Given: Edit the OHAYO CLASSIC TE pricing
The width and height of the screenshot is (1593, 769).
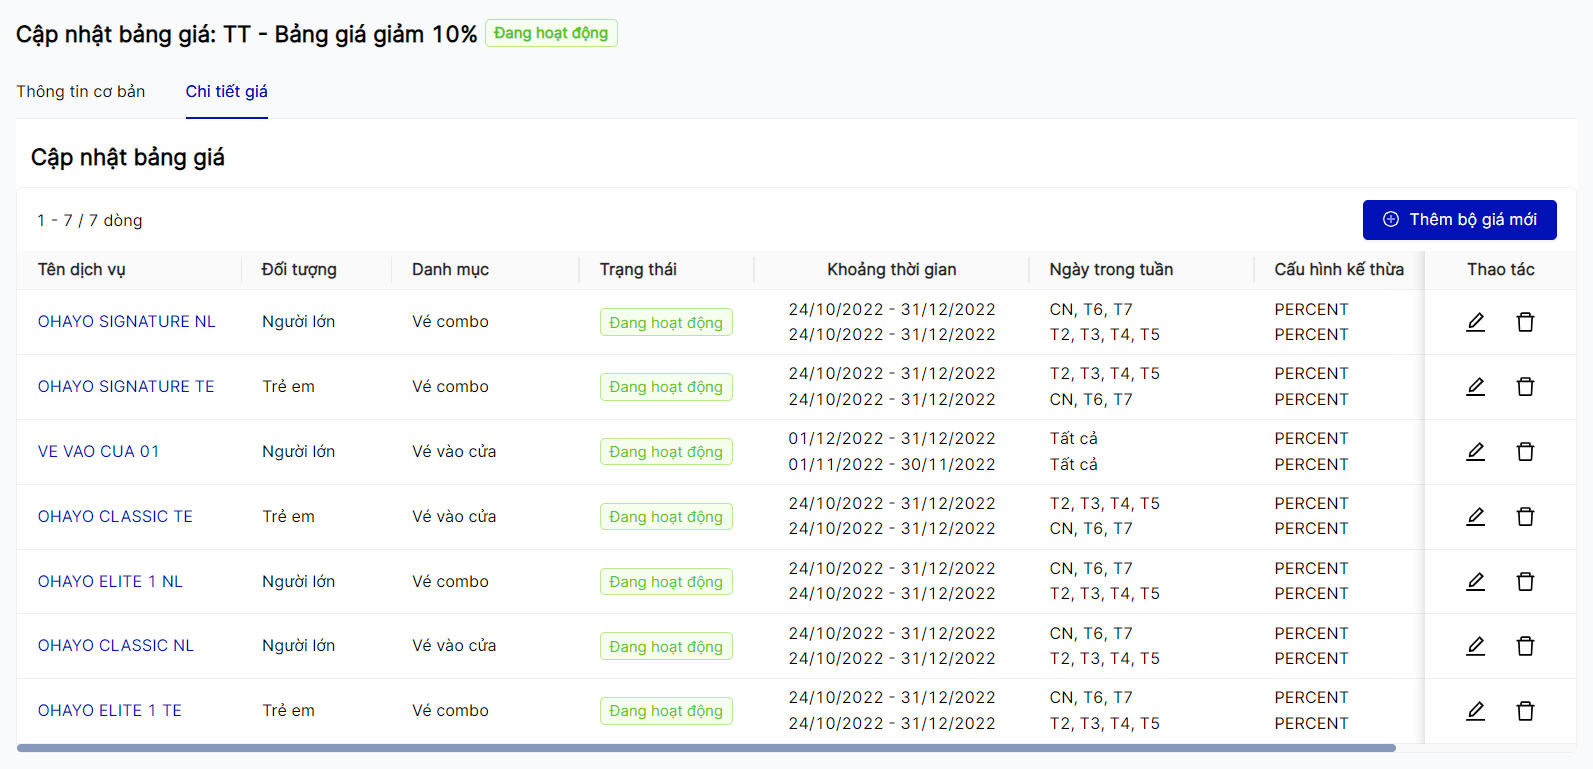Looking at the screenshot, I should tap(1475, 517).
